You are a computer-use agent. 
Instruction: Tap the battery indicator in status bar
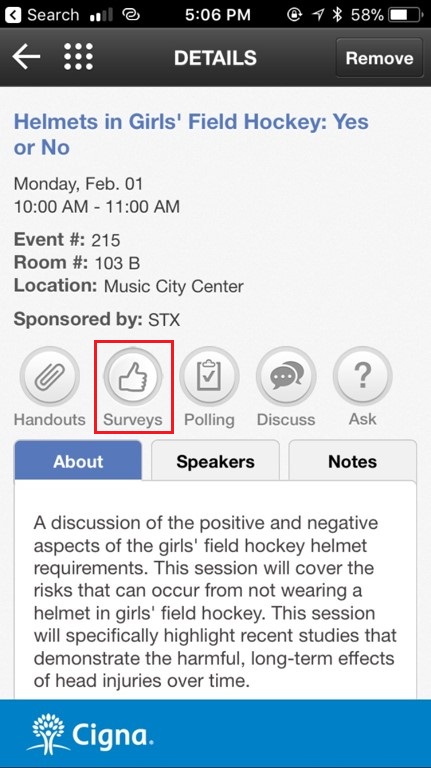tap(406, 15)
